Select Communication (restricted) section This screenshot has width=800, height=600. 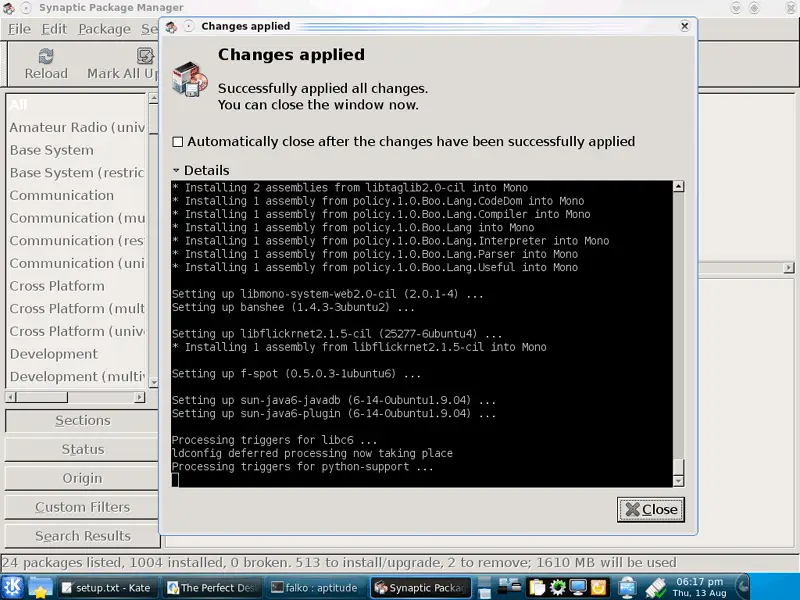[77, 241]
